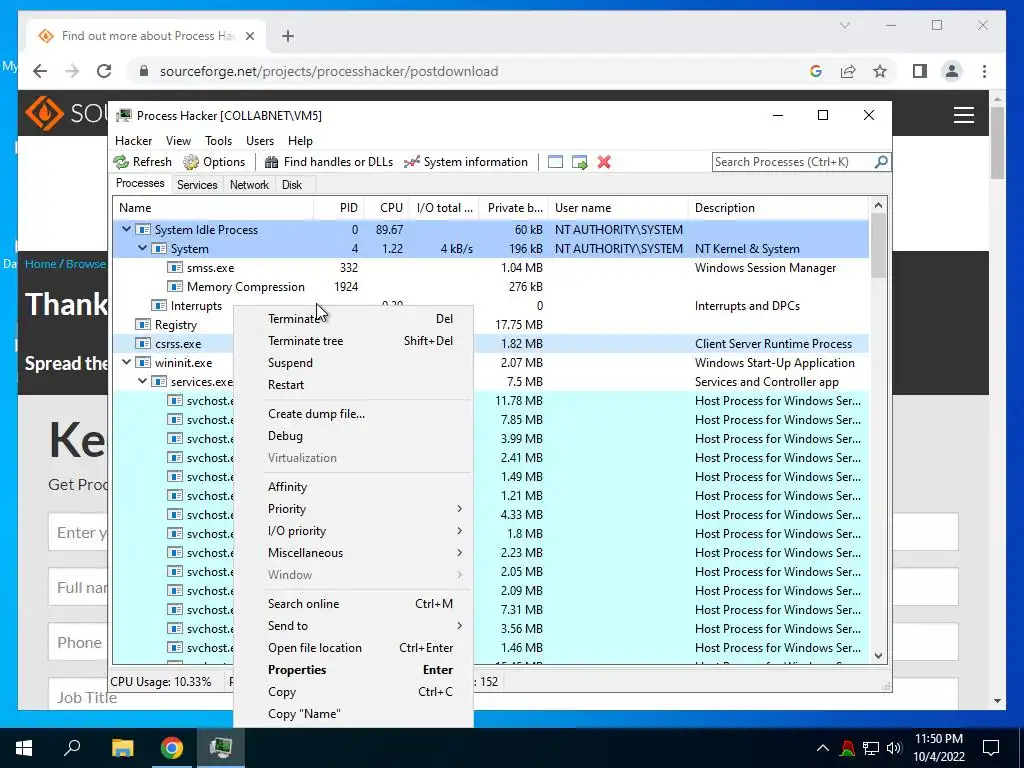Collapse the System Idle Process tree
The image size is (1024, 768).
127,229
